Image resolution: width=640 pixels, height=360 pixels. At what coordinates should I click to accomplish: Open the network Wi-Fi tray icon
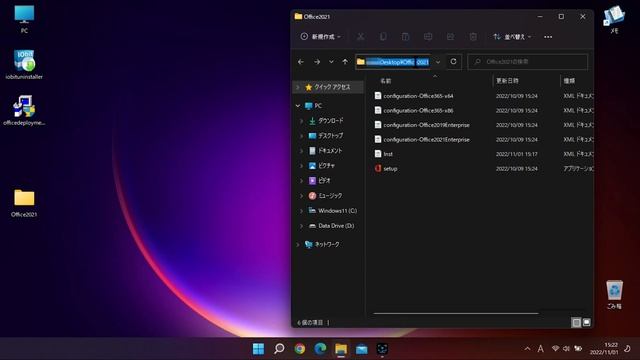555,349
